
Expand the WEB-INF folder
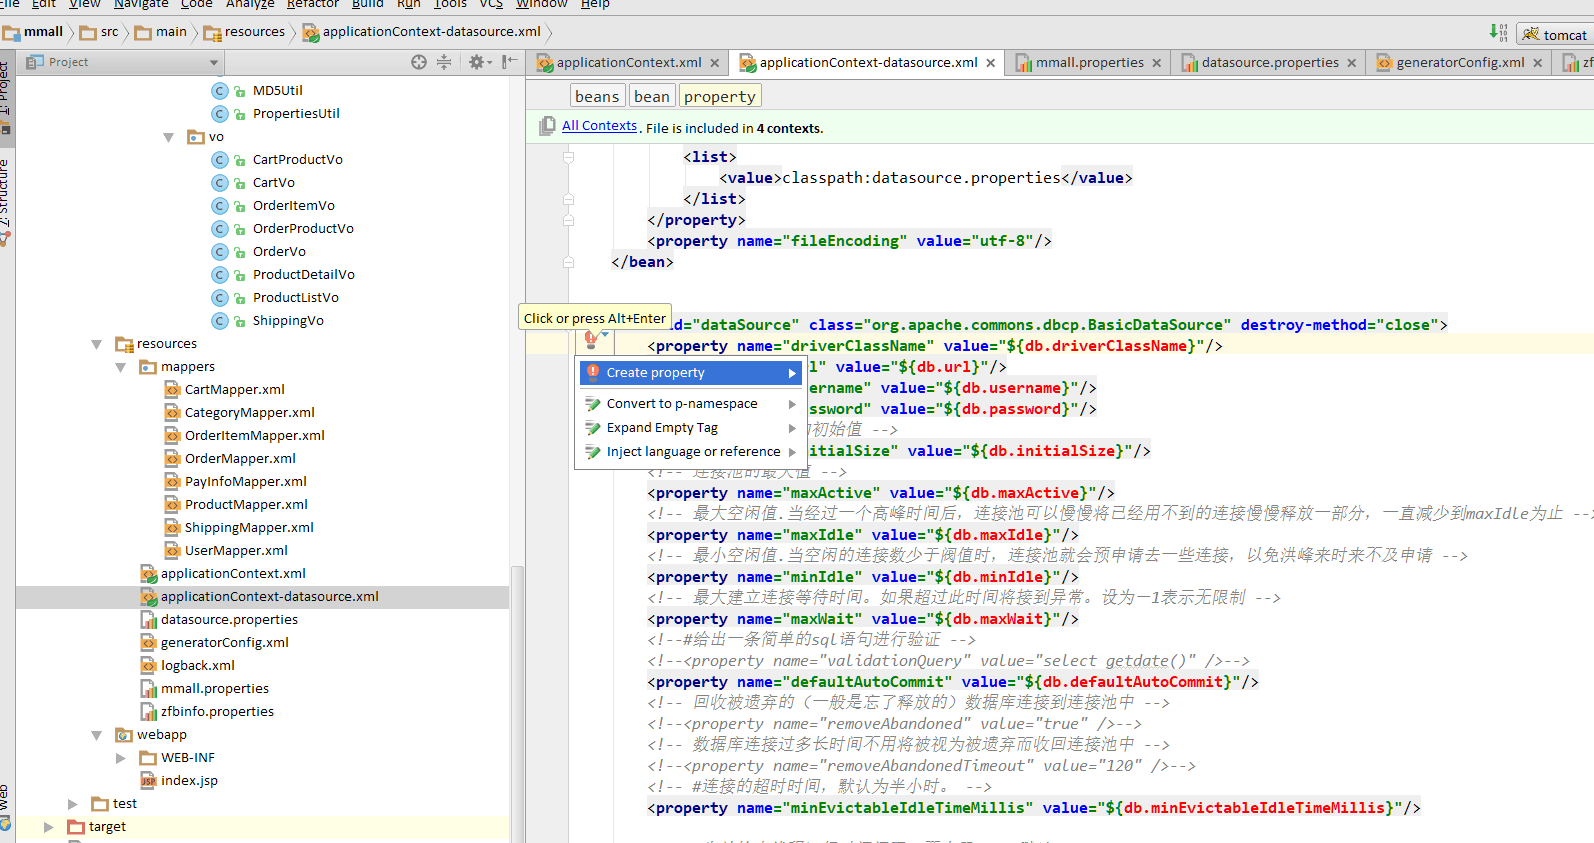click(121, 758)
